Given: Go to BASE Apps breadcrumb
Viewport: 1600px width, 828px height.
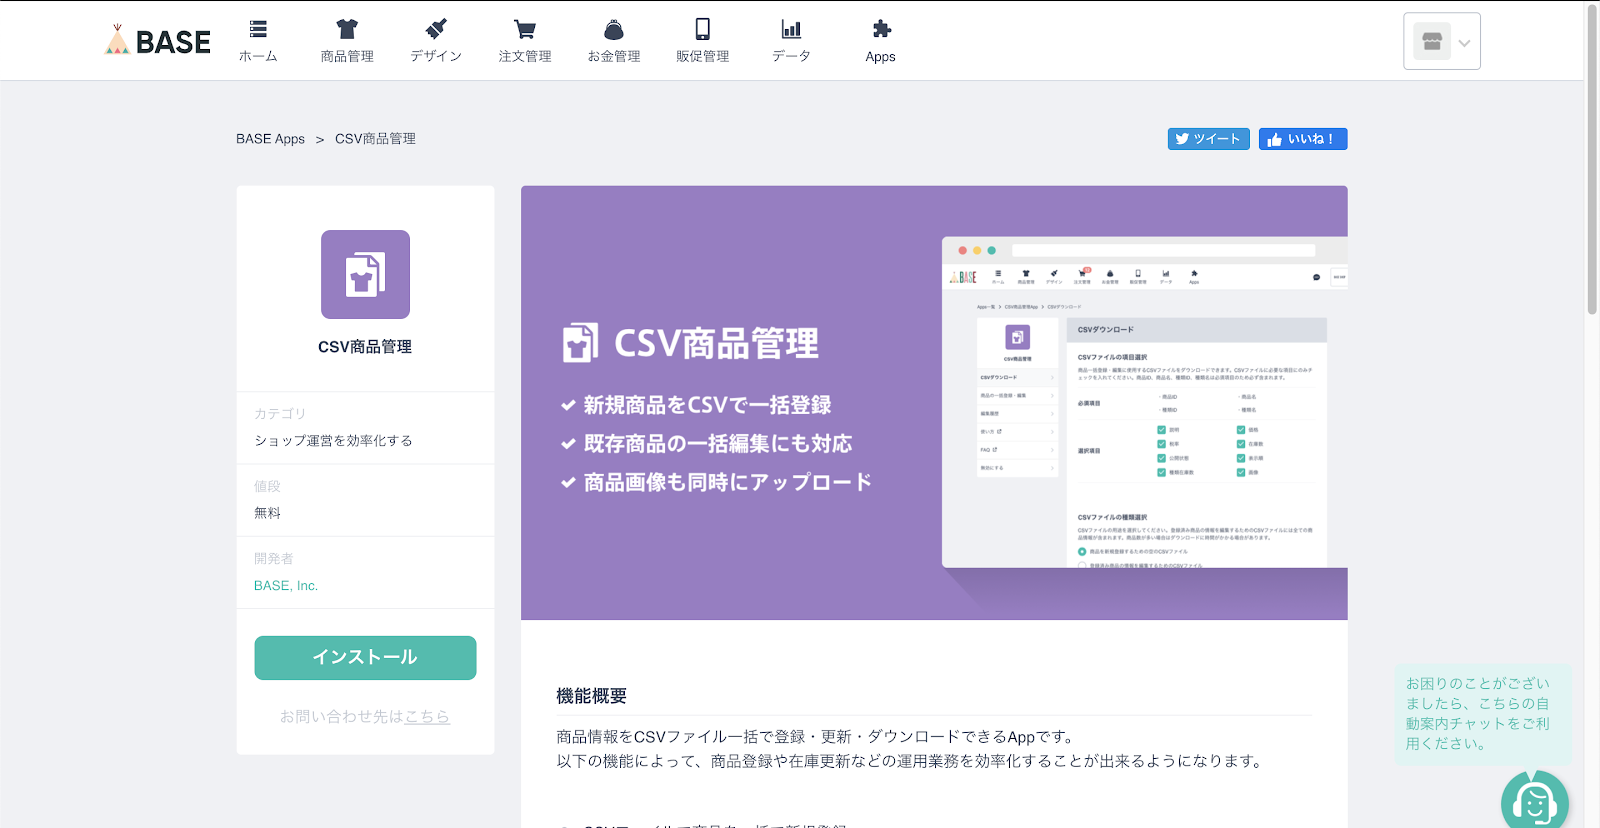Looking at the screenshot, I should tap(270, 139).
